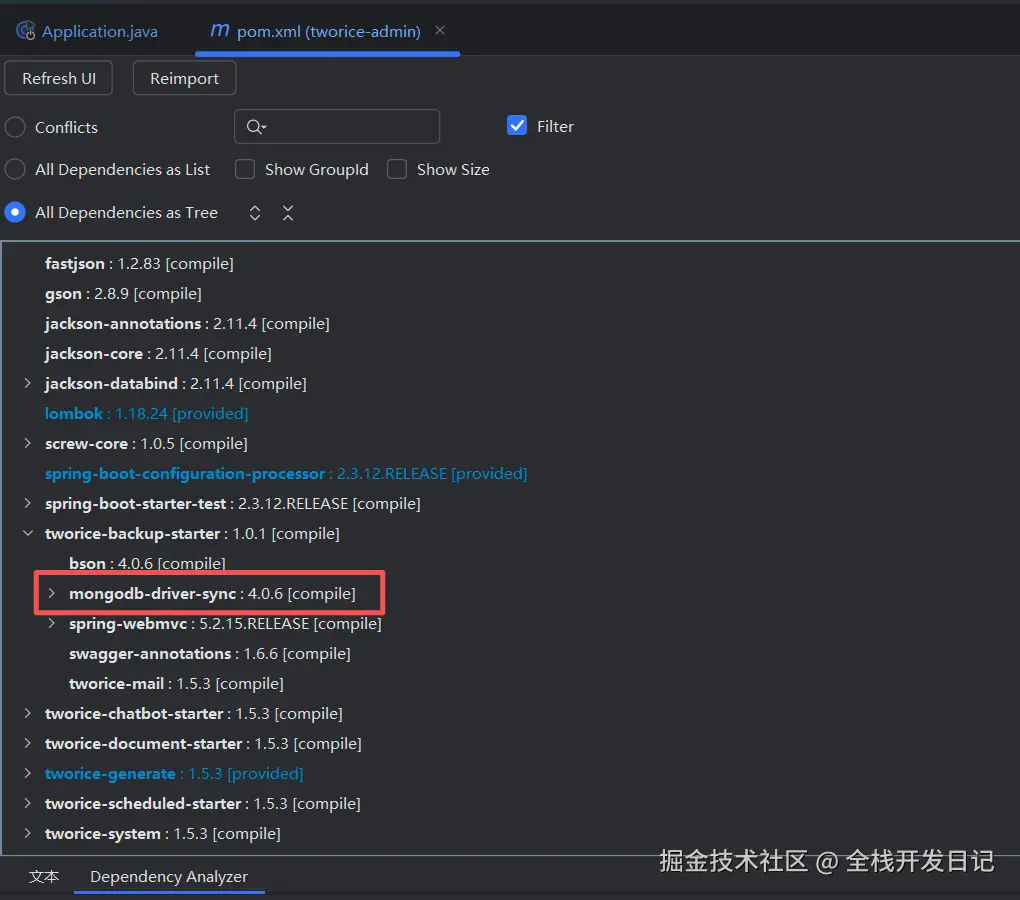Select lombok : 1.18.24 [provided] row

click(x=146, y=413)
